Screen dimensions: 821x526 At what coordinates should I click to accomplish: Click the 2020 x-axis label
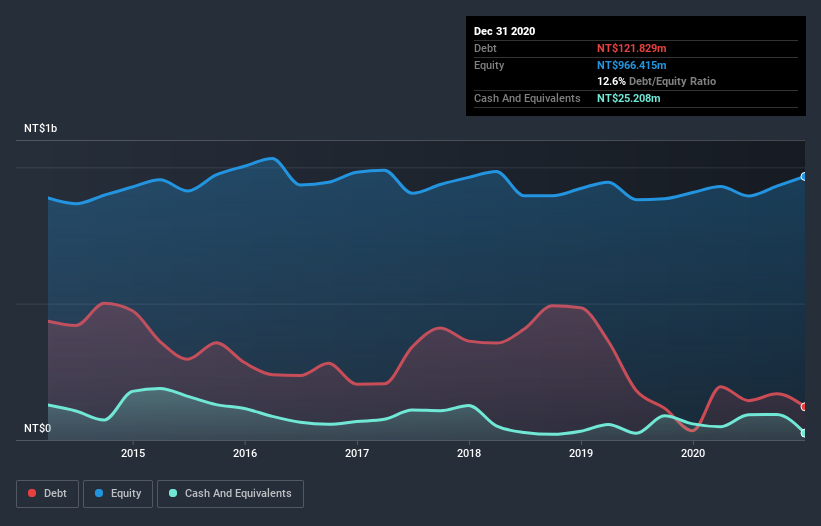[693, 453]
